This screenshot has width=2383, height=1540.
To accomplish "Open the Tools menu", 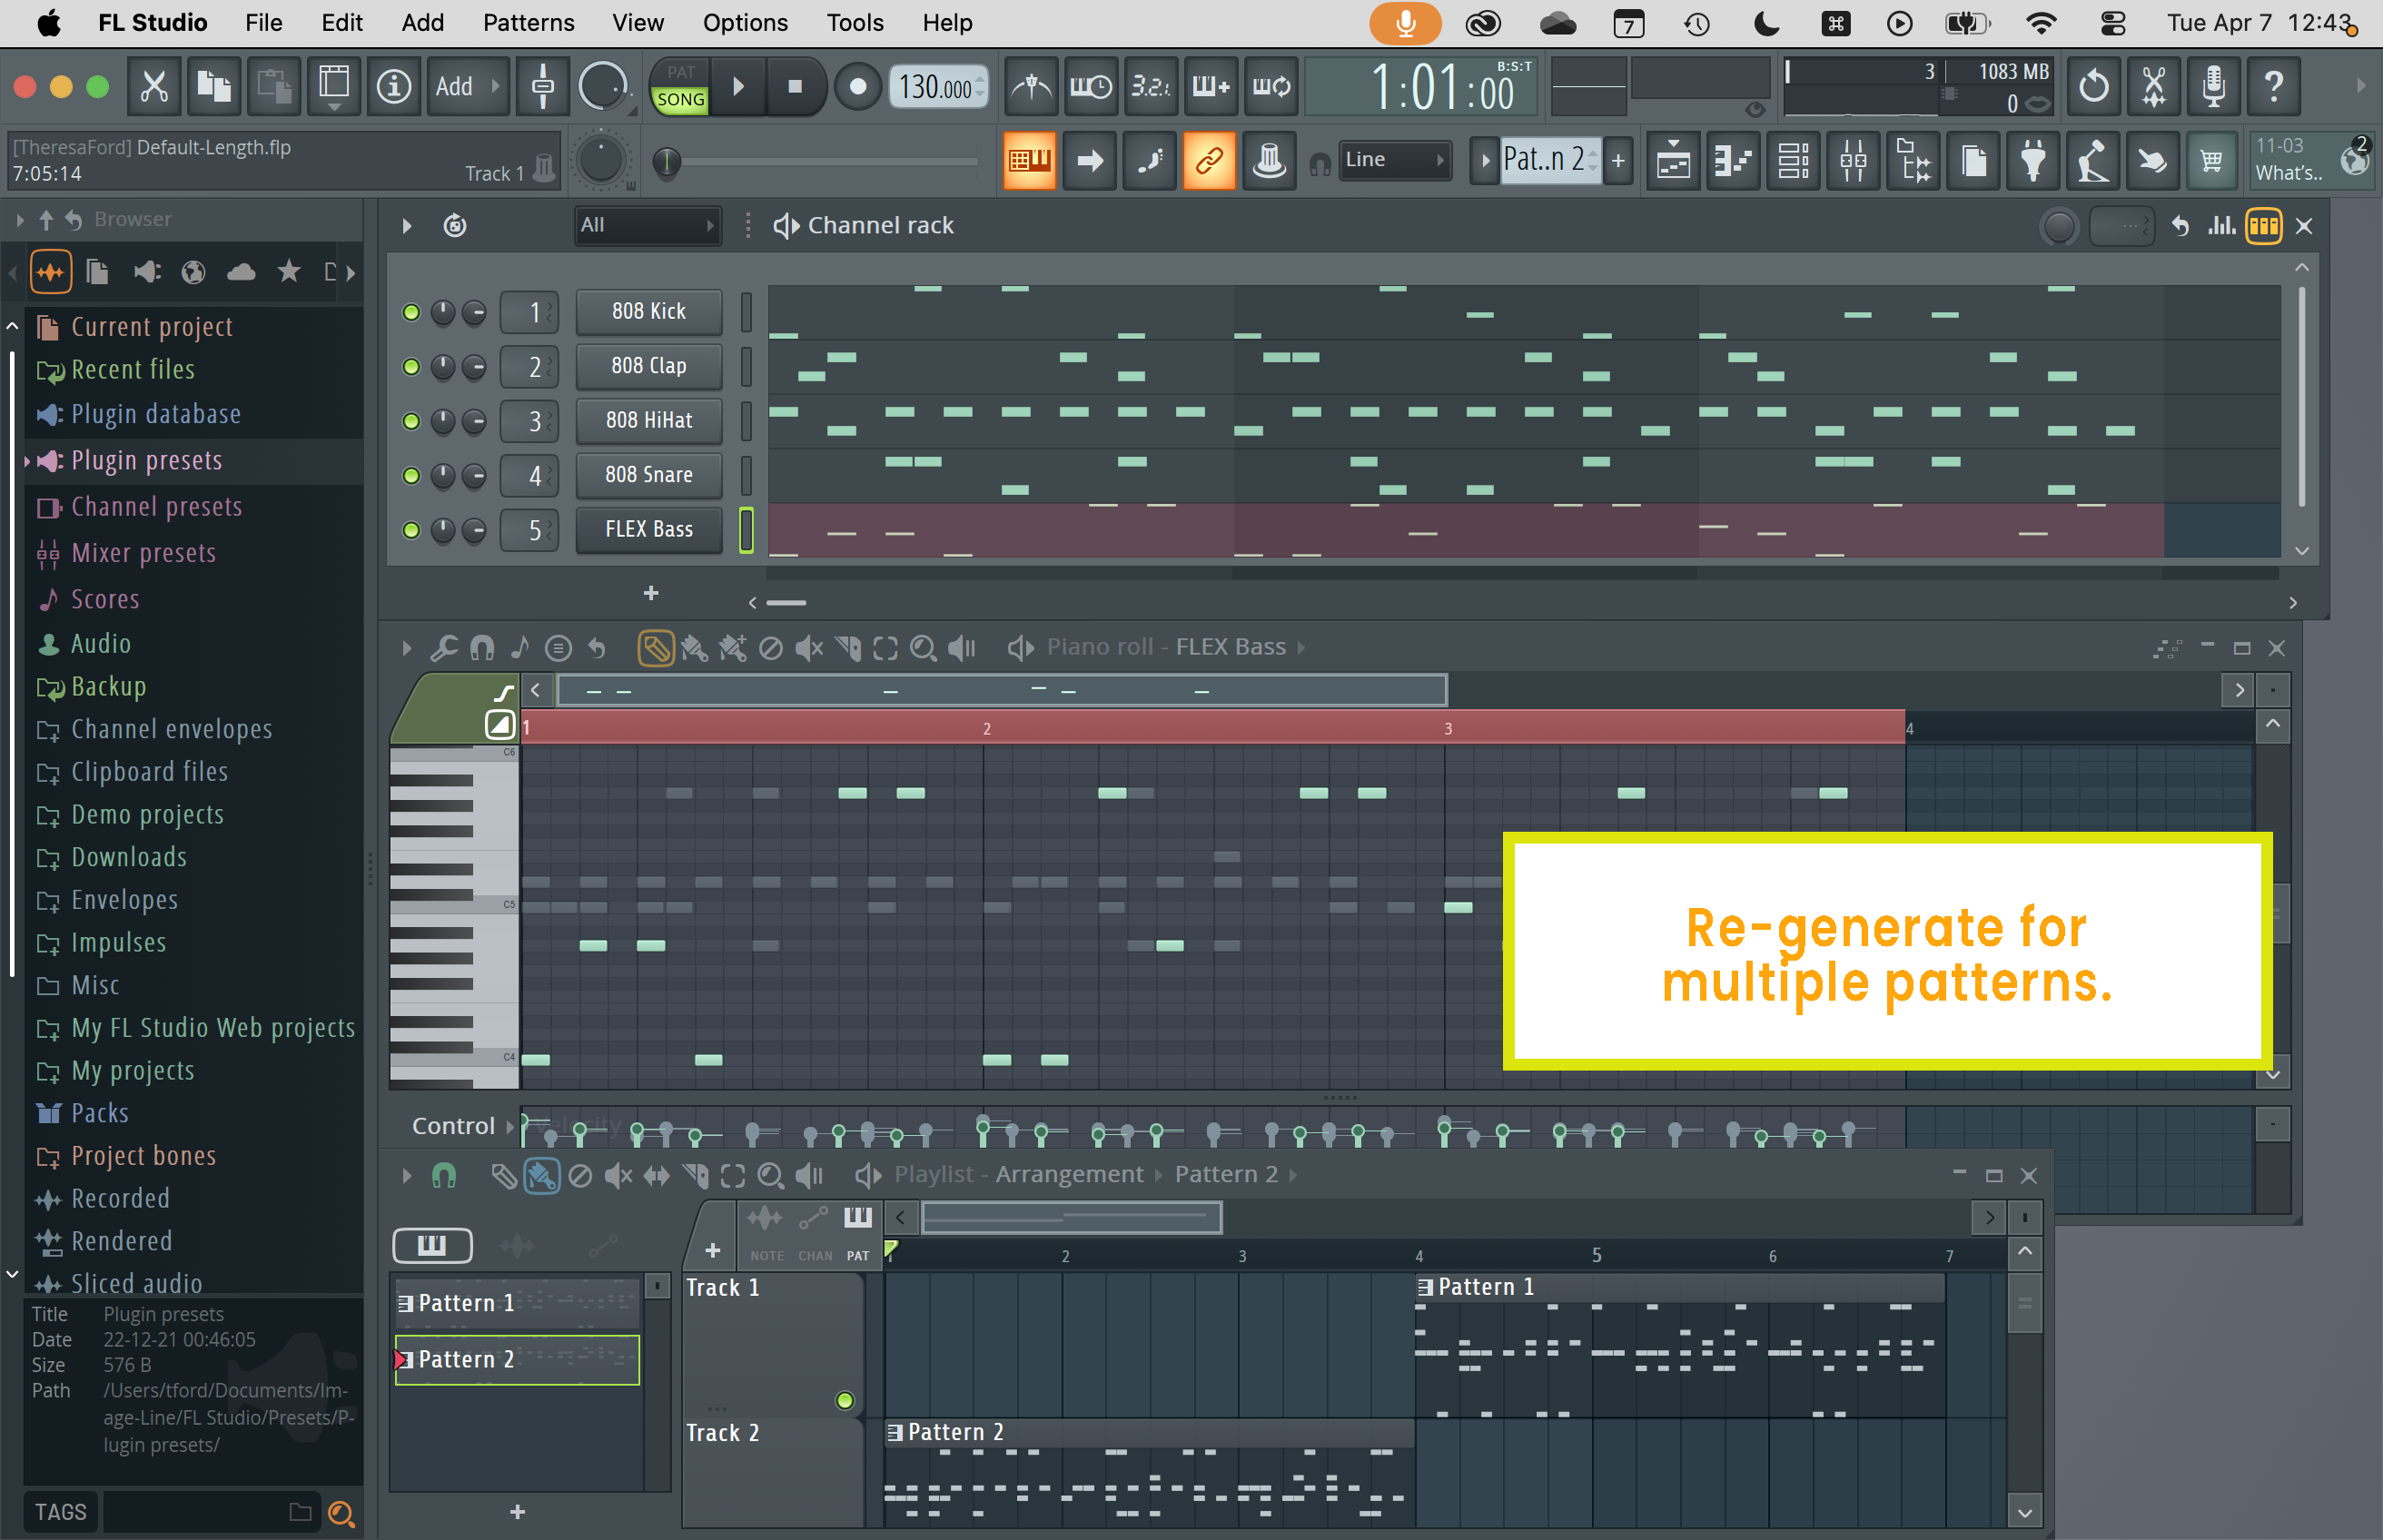I will click(855, 23).
